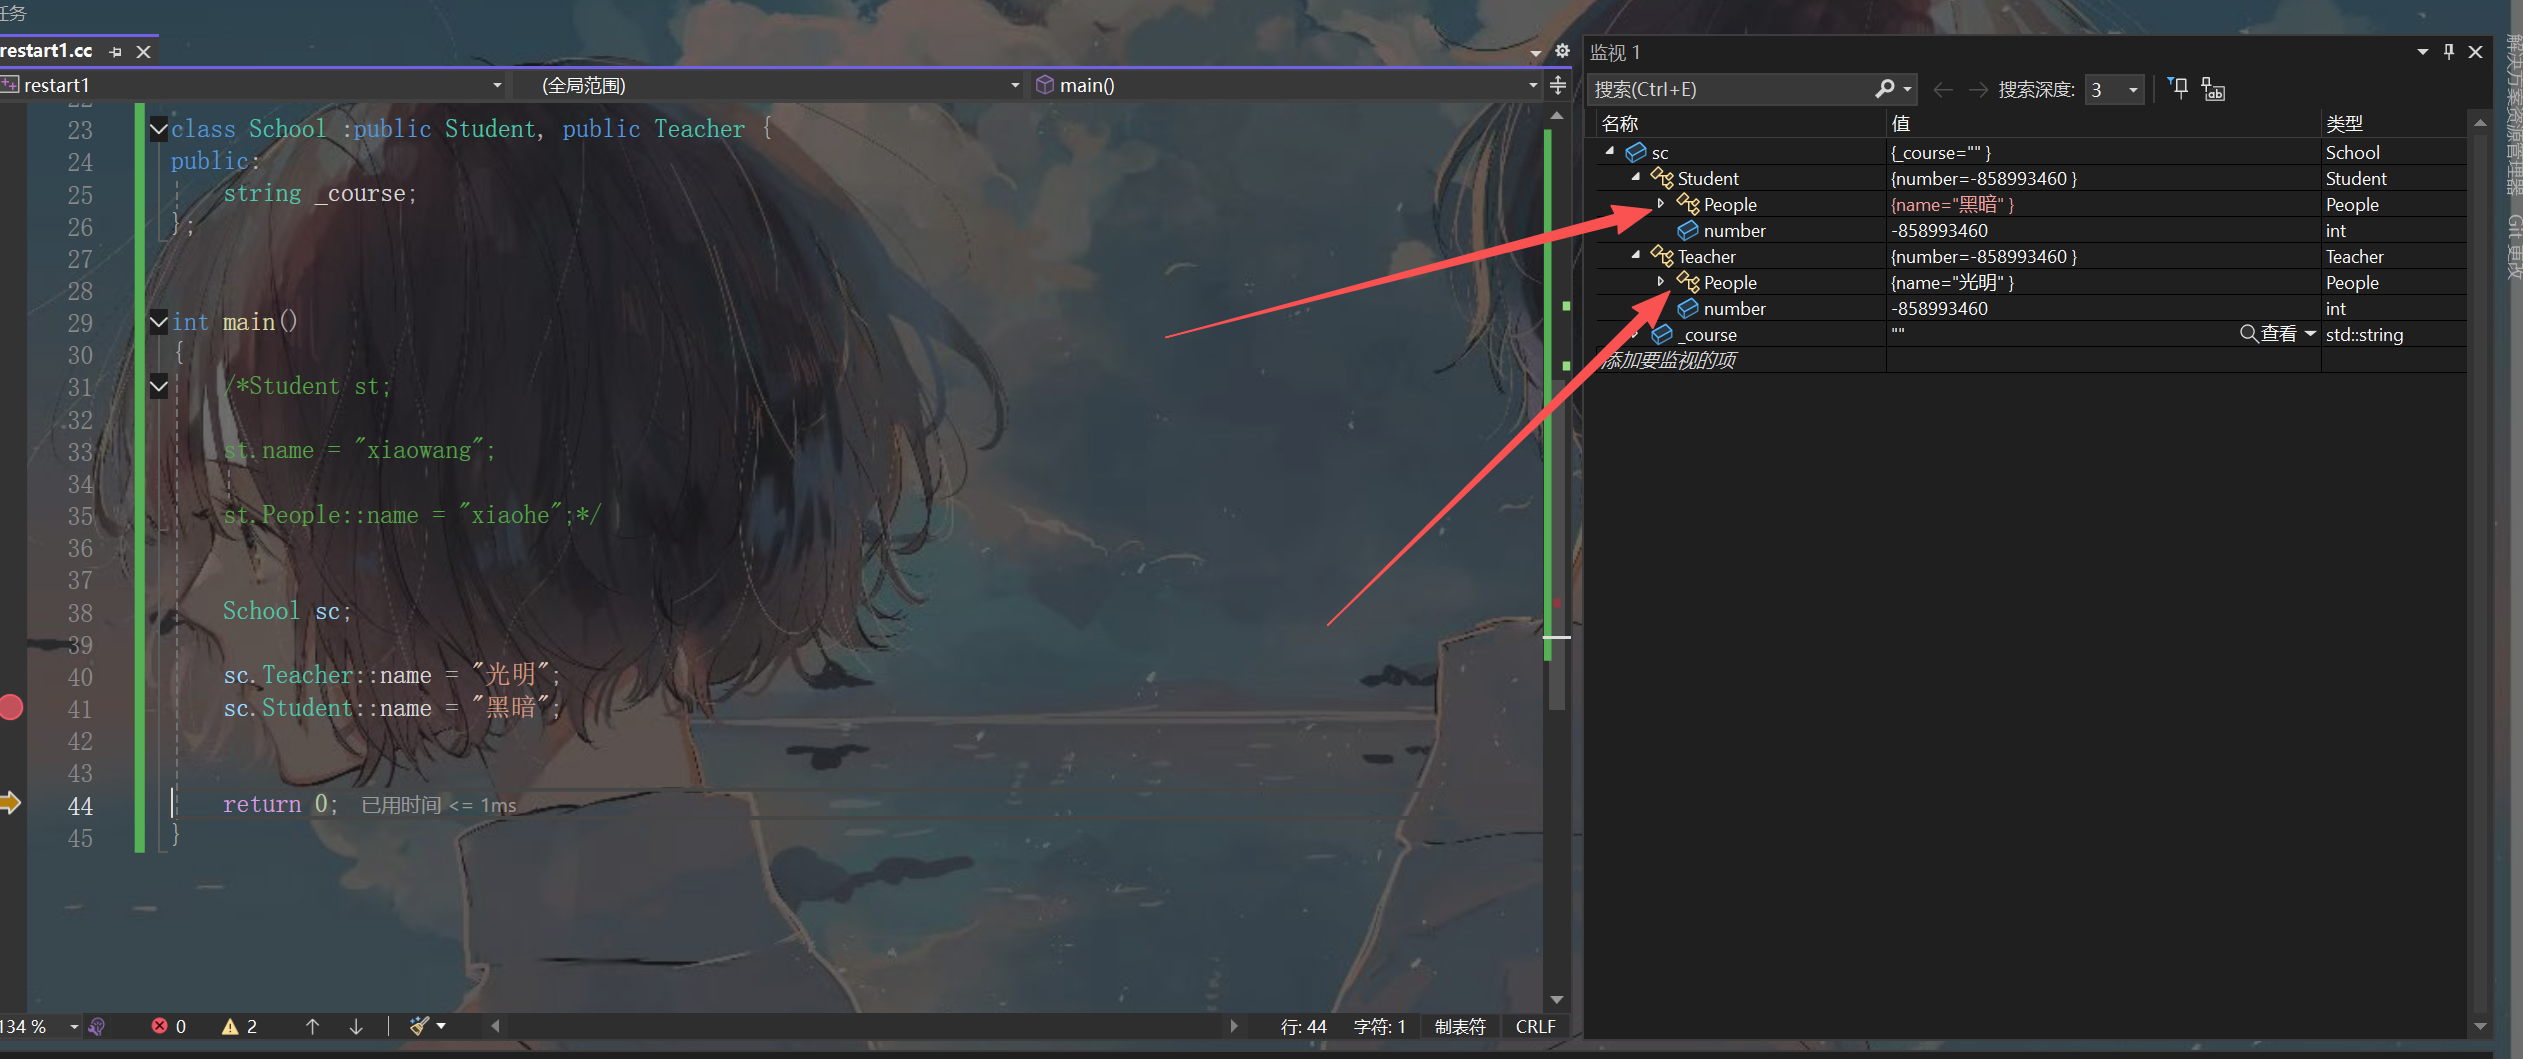2523x1059 pixels.
Task: Go to previous issue up arrow
Action: point(312,1026)
